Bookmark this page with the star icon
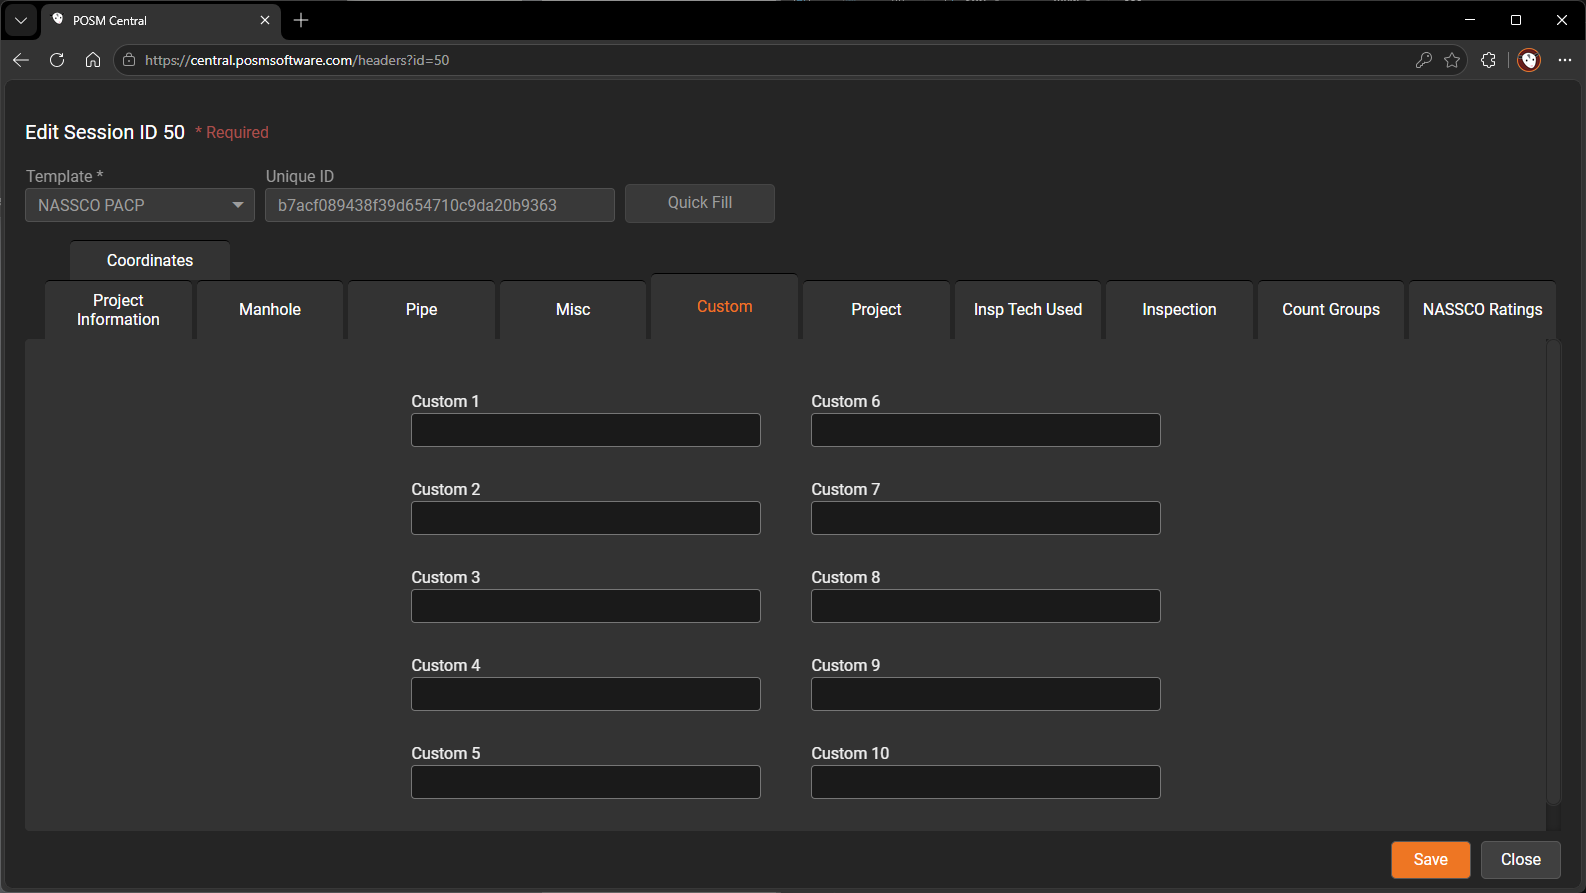This screenshot has width=1586, height=893. tap(1452, 60)
